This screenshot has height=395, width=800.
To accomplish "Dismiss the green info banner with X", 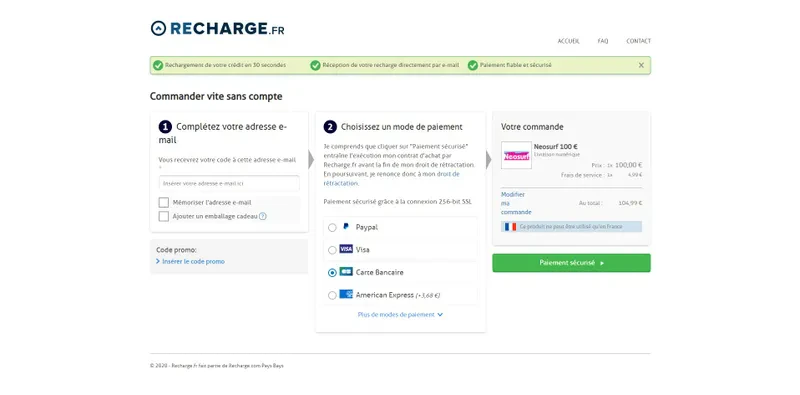I will 641,65.
